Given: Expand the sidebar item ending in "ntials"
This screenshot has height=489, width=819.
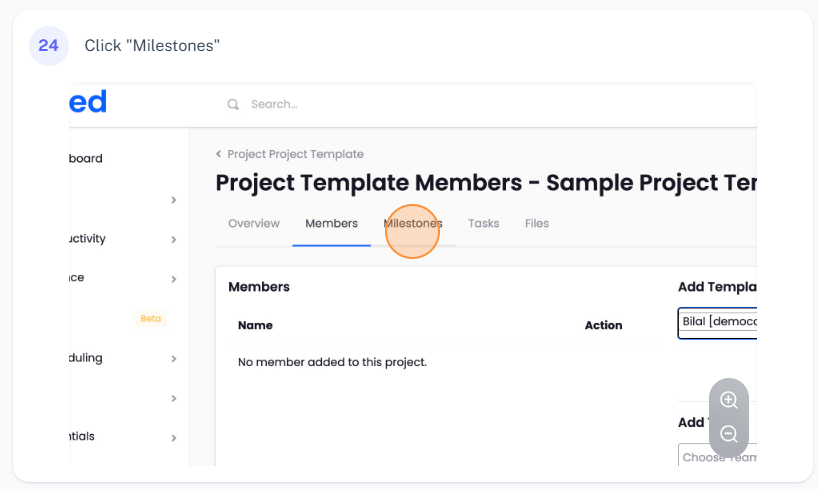Looking at the screenshot, I should click(173, 437).
